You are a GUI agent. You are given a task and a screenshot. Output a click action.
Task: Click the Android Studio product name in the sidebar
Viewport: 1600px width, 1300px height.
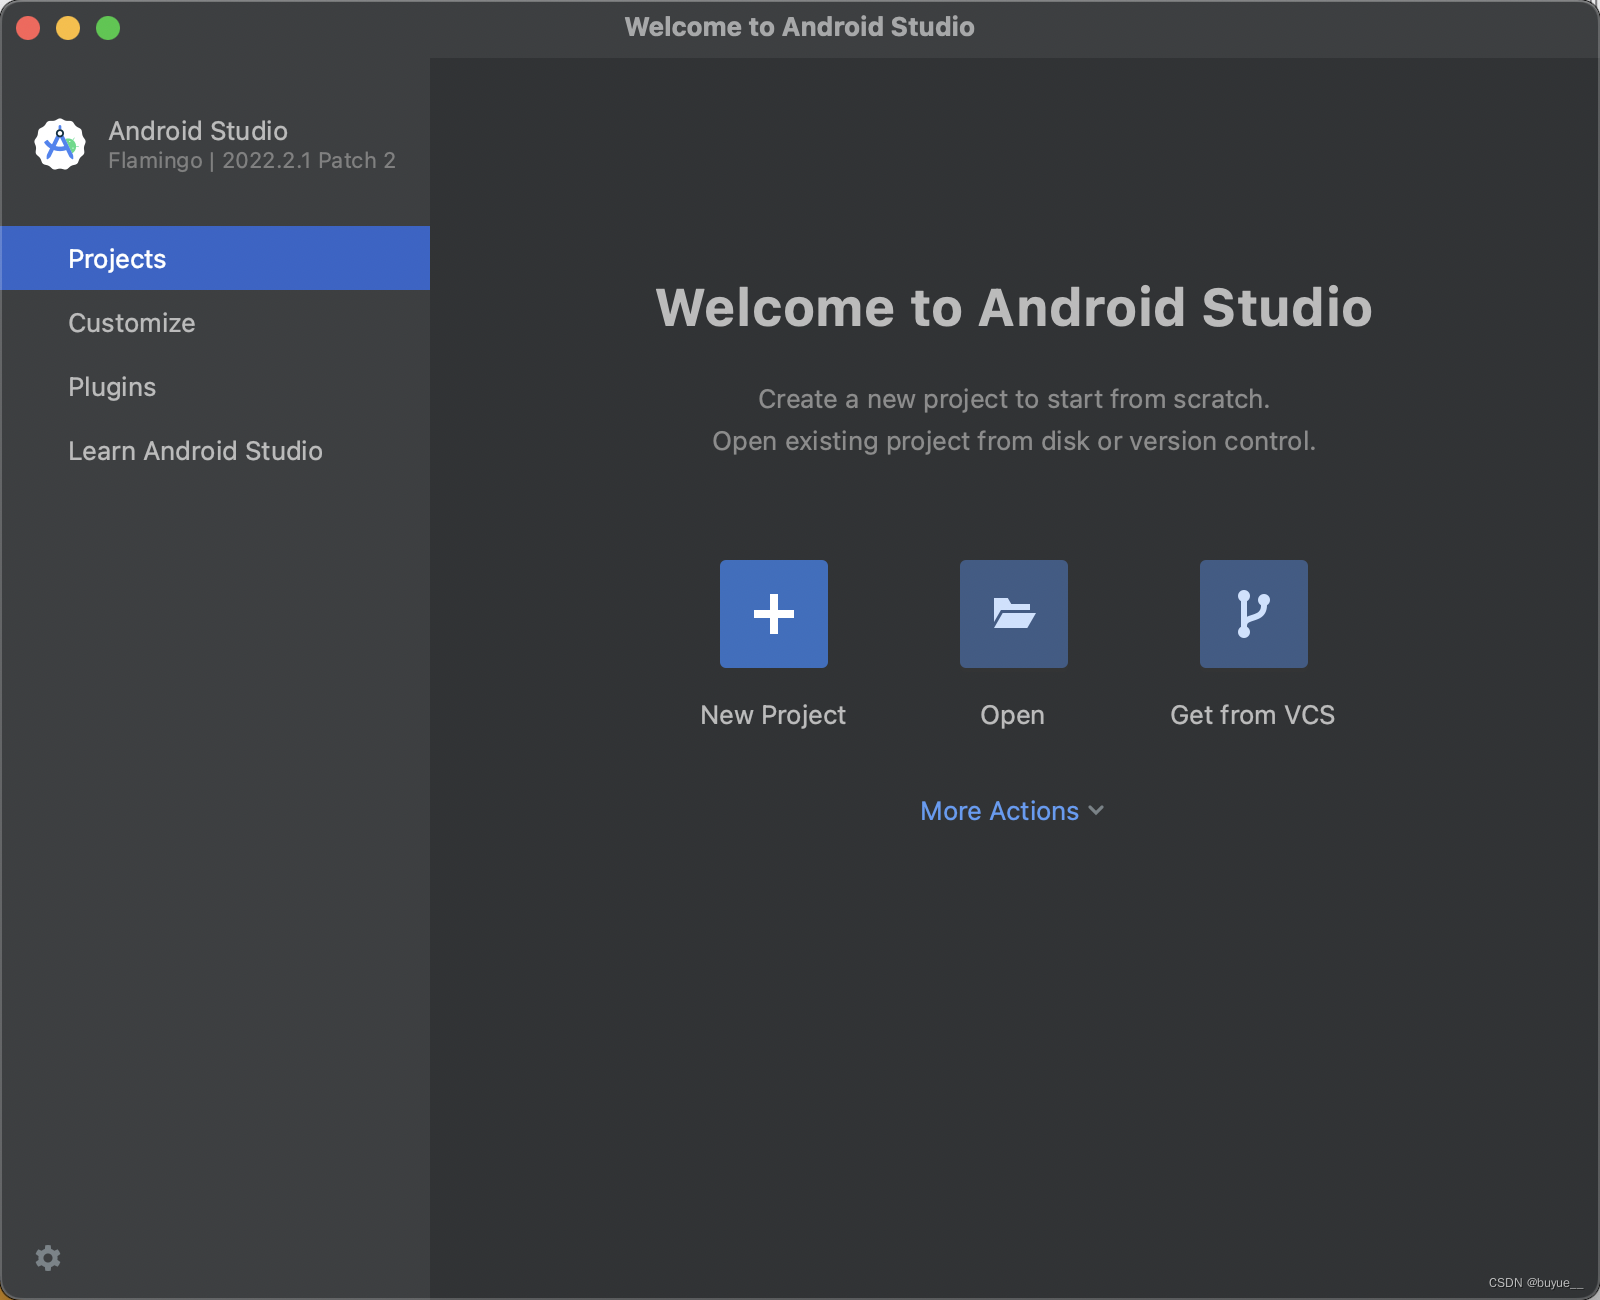[x=198, y=131]
